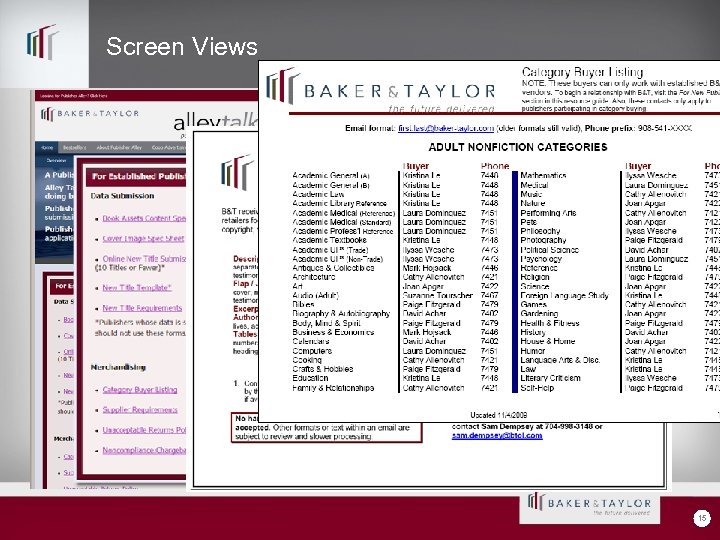Click the sam.dempsey@btol.com email link
This screenshot has width=720, height=540.
point(497,435)
